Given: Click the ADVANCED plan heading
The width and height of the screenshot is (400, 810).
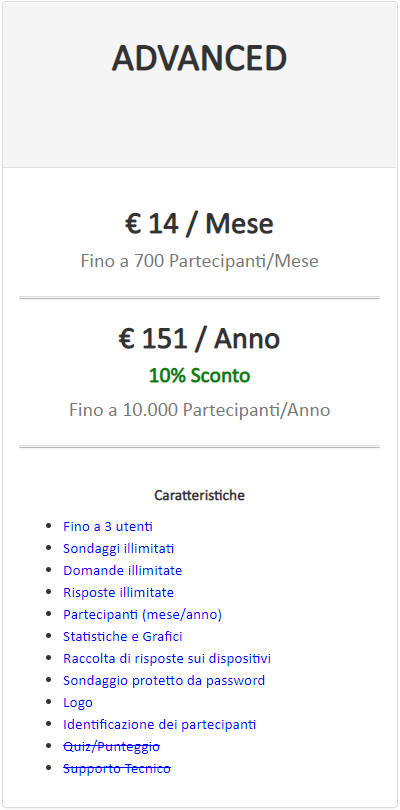Looking at the screenshot, I should (x=199, y=58).
